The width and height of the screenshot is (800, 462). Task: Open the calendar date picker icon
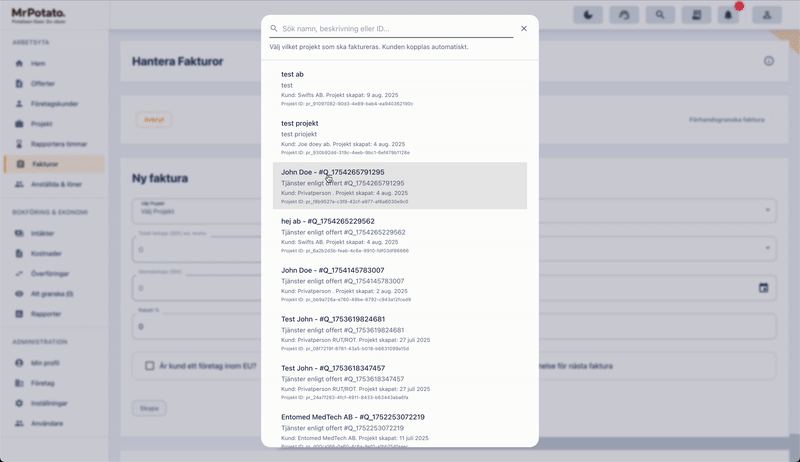(763, 288)
